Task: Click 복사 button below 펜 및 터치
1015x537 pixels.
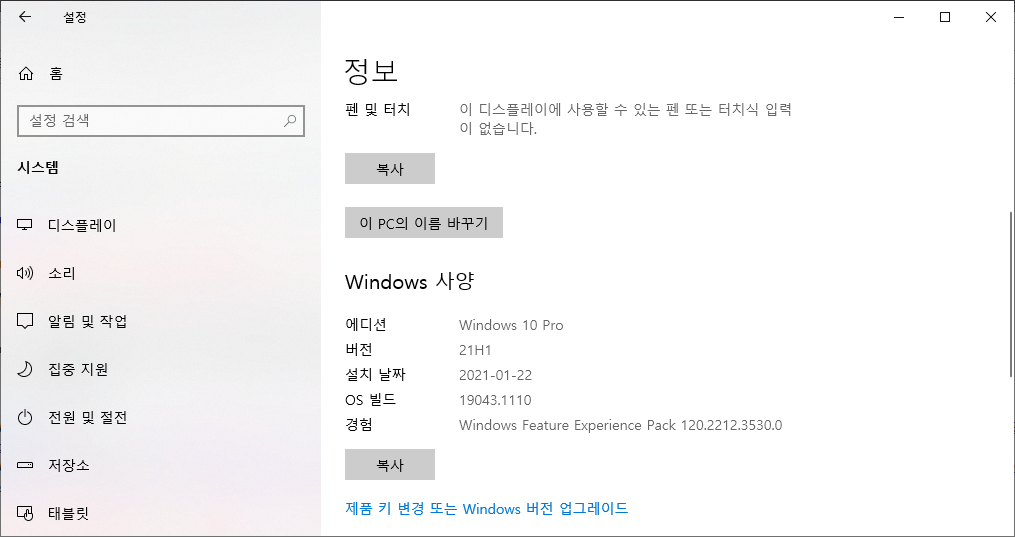Action: coord(390,169)
